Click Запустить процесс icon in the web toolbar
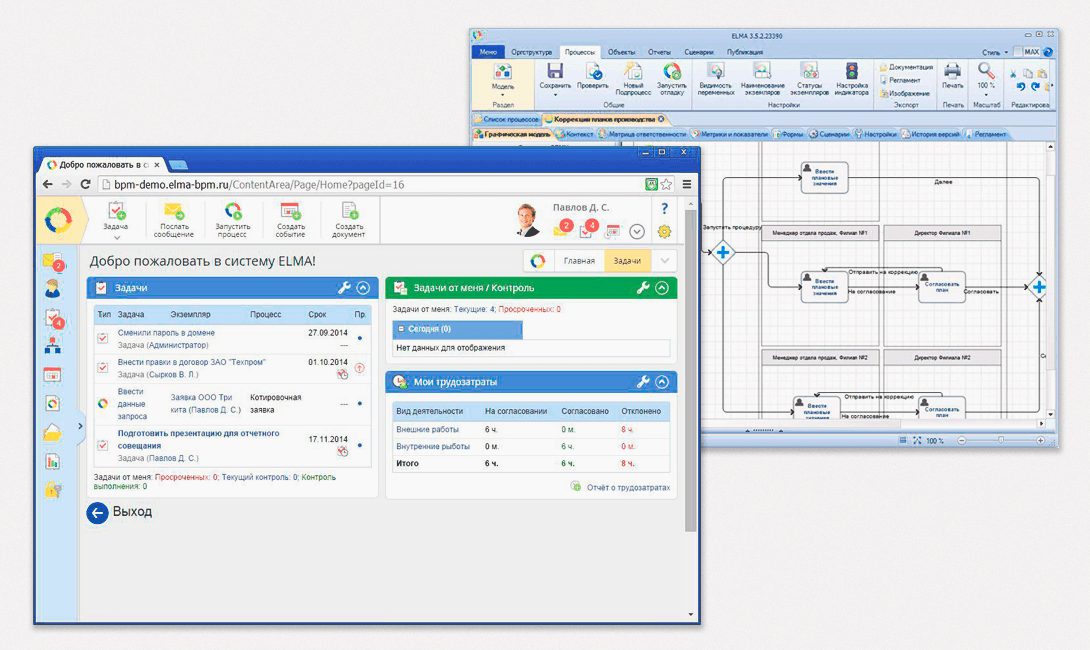Image resolution: width=1090 pixels, height=650 pixels. coord(233,210)
